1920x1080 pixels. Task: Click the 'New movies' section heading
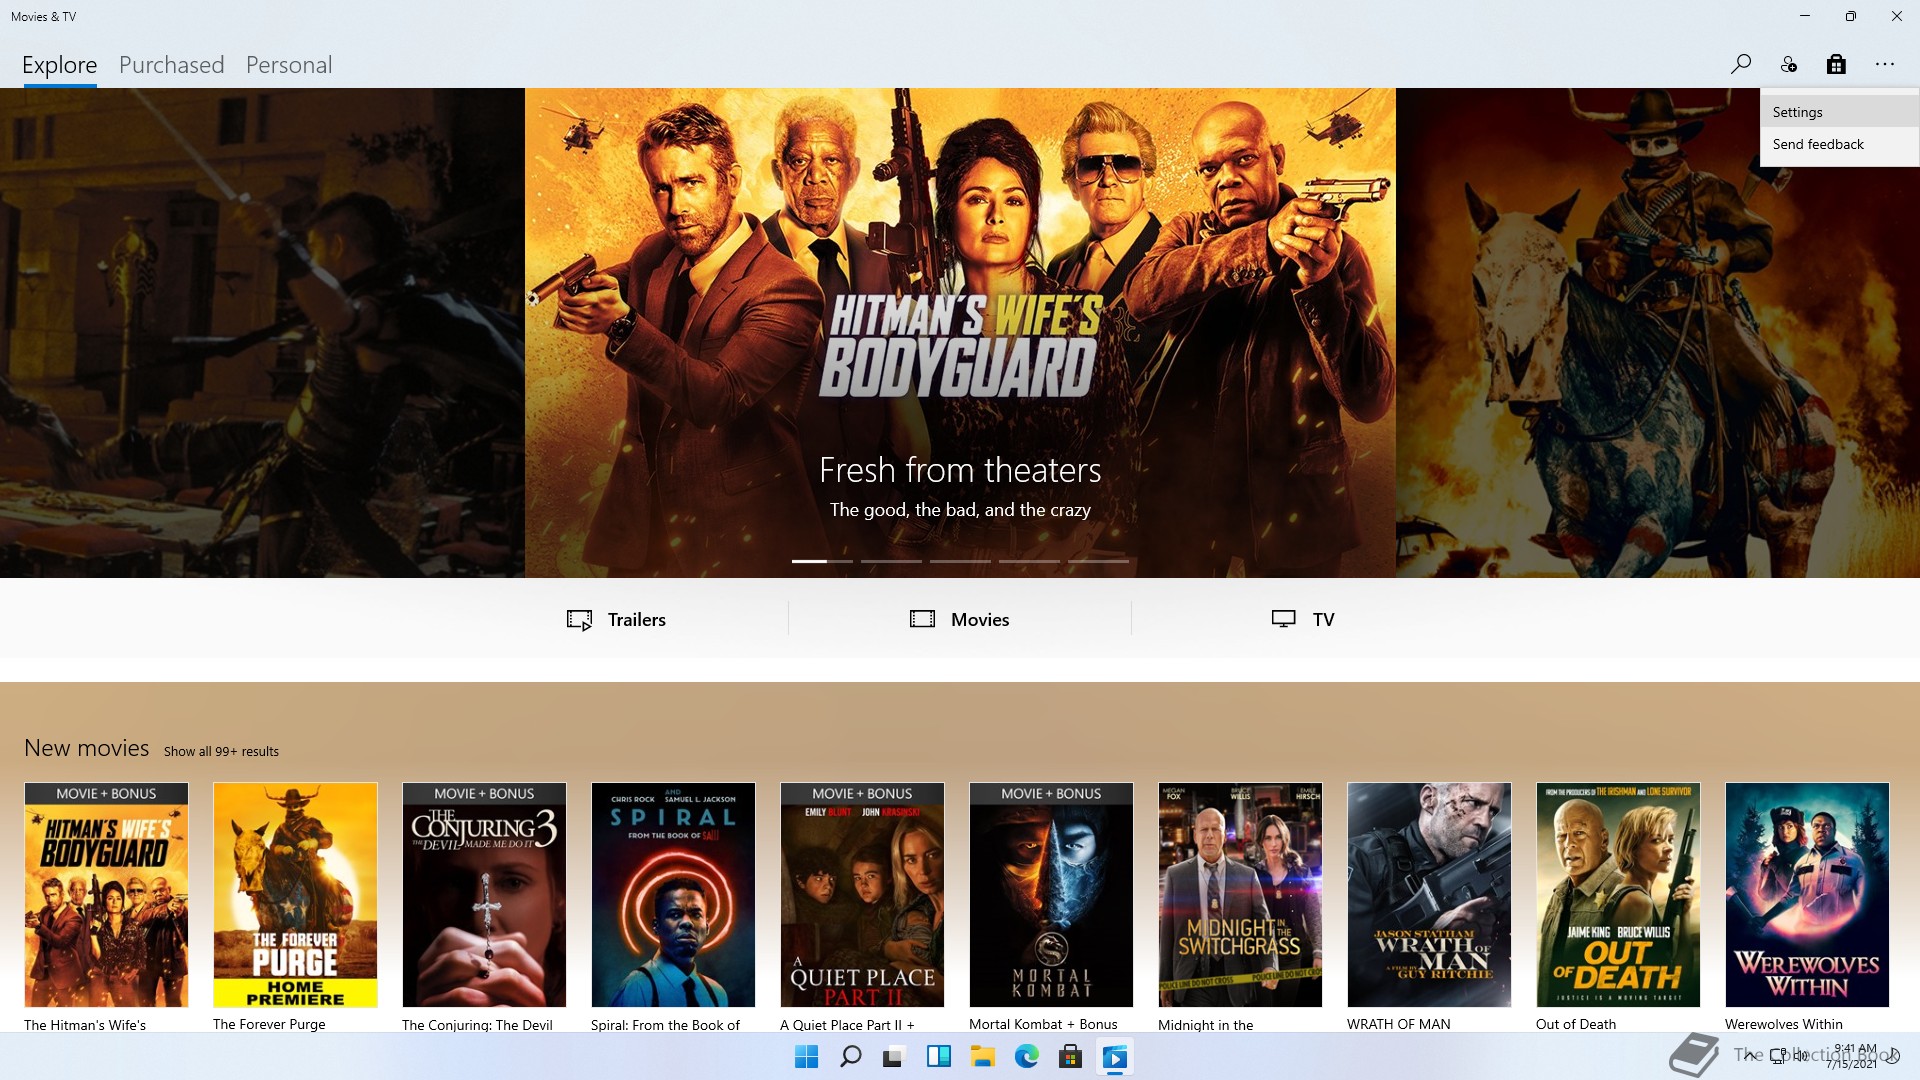click(x=87, y=748)
